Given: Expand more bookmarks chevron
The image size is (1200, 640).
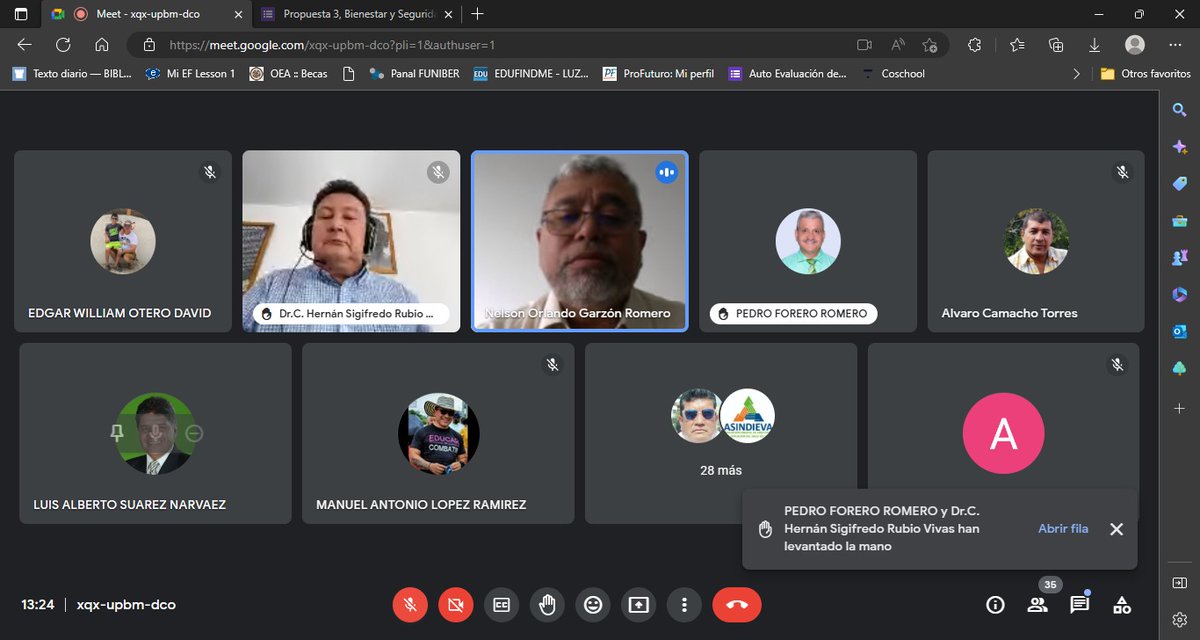Looking at the screenshot, I should (x=1076, y=73).
